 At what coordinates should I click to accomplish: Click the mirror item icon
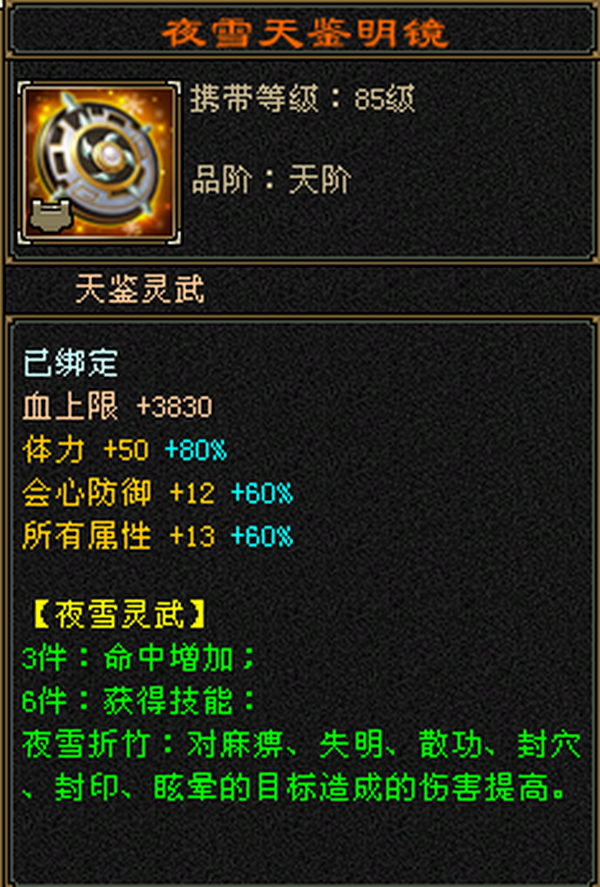(100, 162)
